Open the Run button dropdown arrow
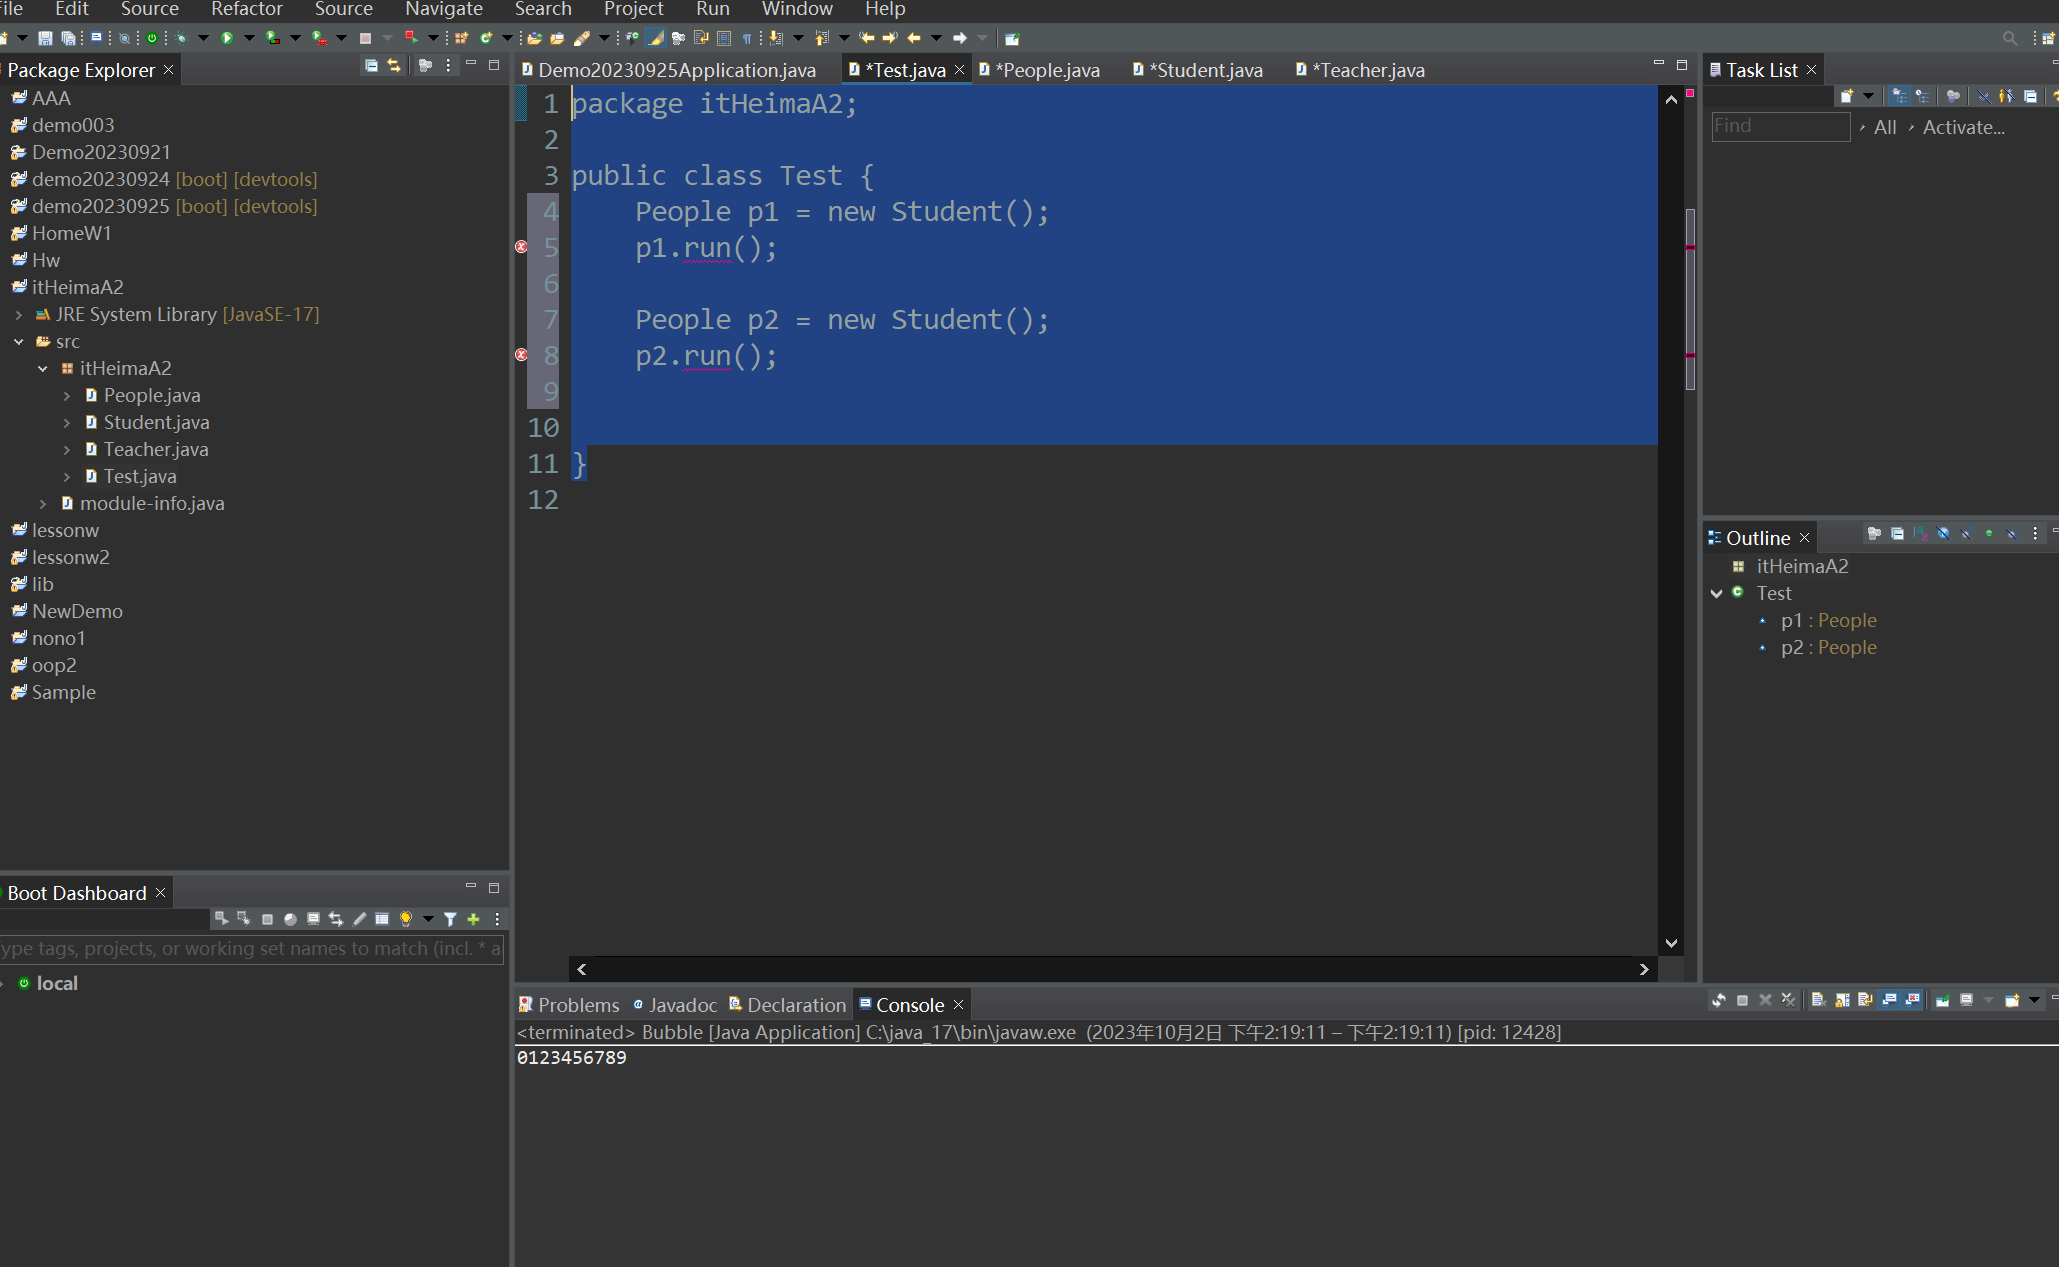Screen dimensions: 2059x1267 [249, 38]
